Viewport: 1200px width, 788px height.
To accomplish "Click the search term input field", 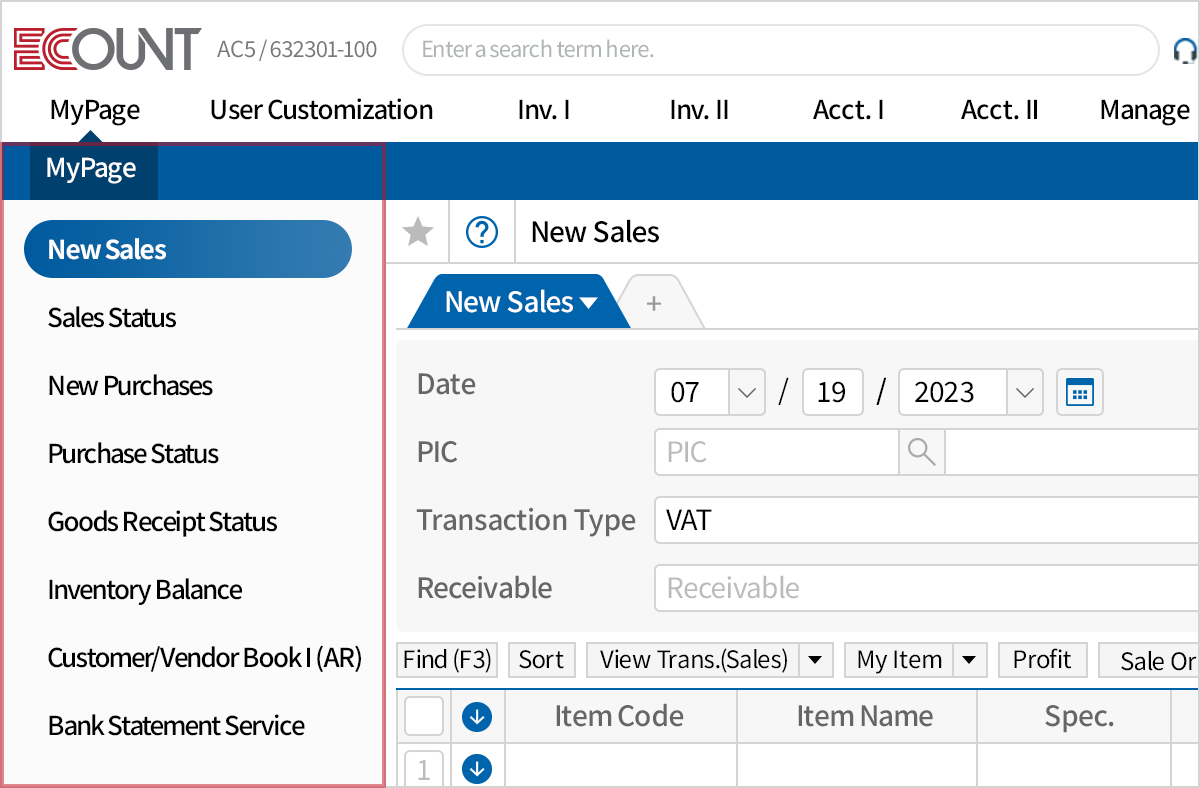I will point(780,48).
